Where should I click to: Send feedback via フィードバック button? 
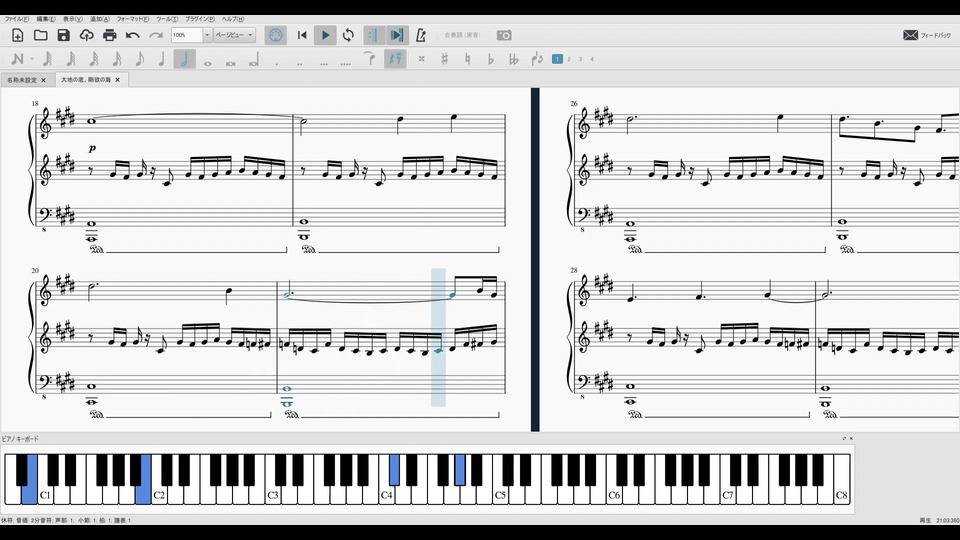point(928,36)
